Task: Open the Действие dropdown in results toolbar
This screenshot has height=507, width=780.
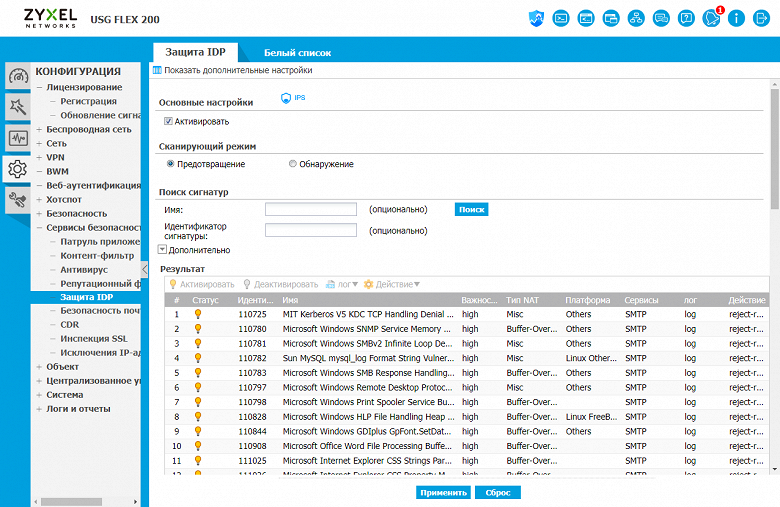Action: point(392,285)
